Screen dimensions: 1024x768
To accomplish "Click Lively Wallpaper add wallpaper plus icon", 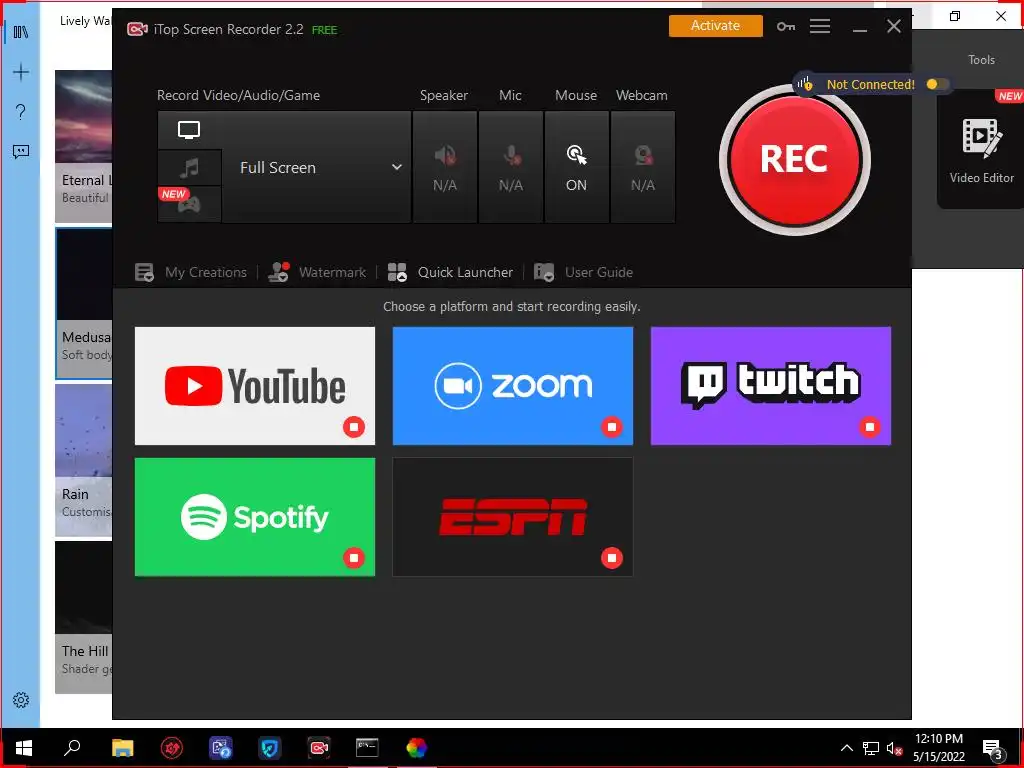I will tap(21, 72).
